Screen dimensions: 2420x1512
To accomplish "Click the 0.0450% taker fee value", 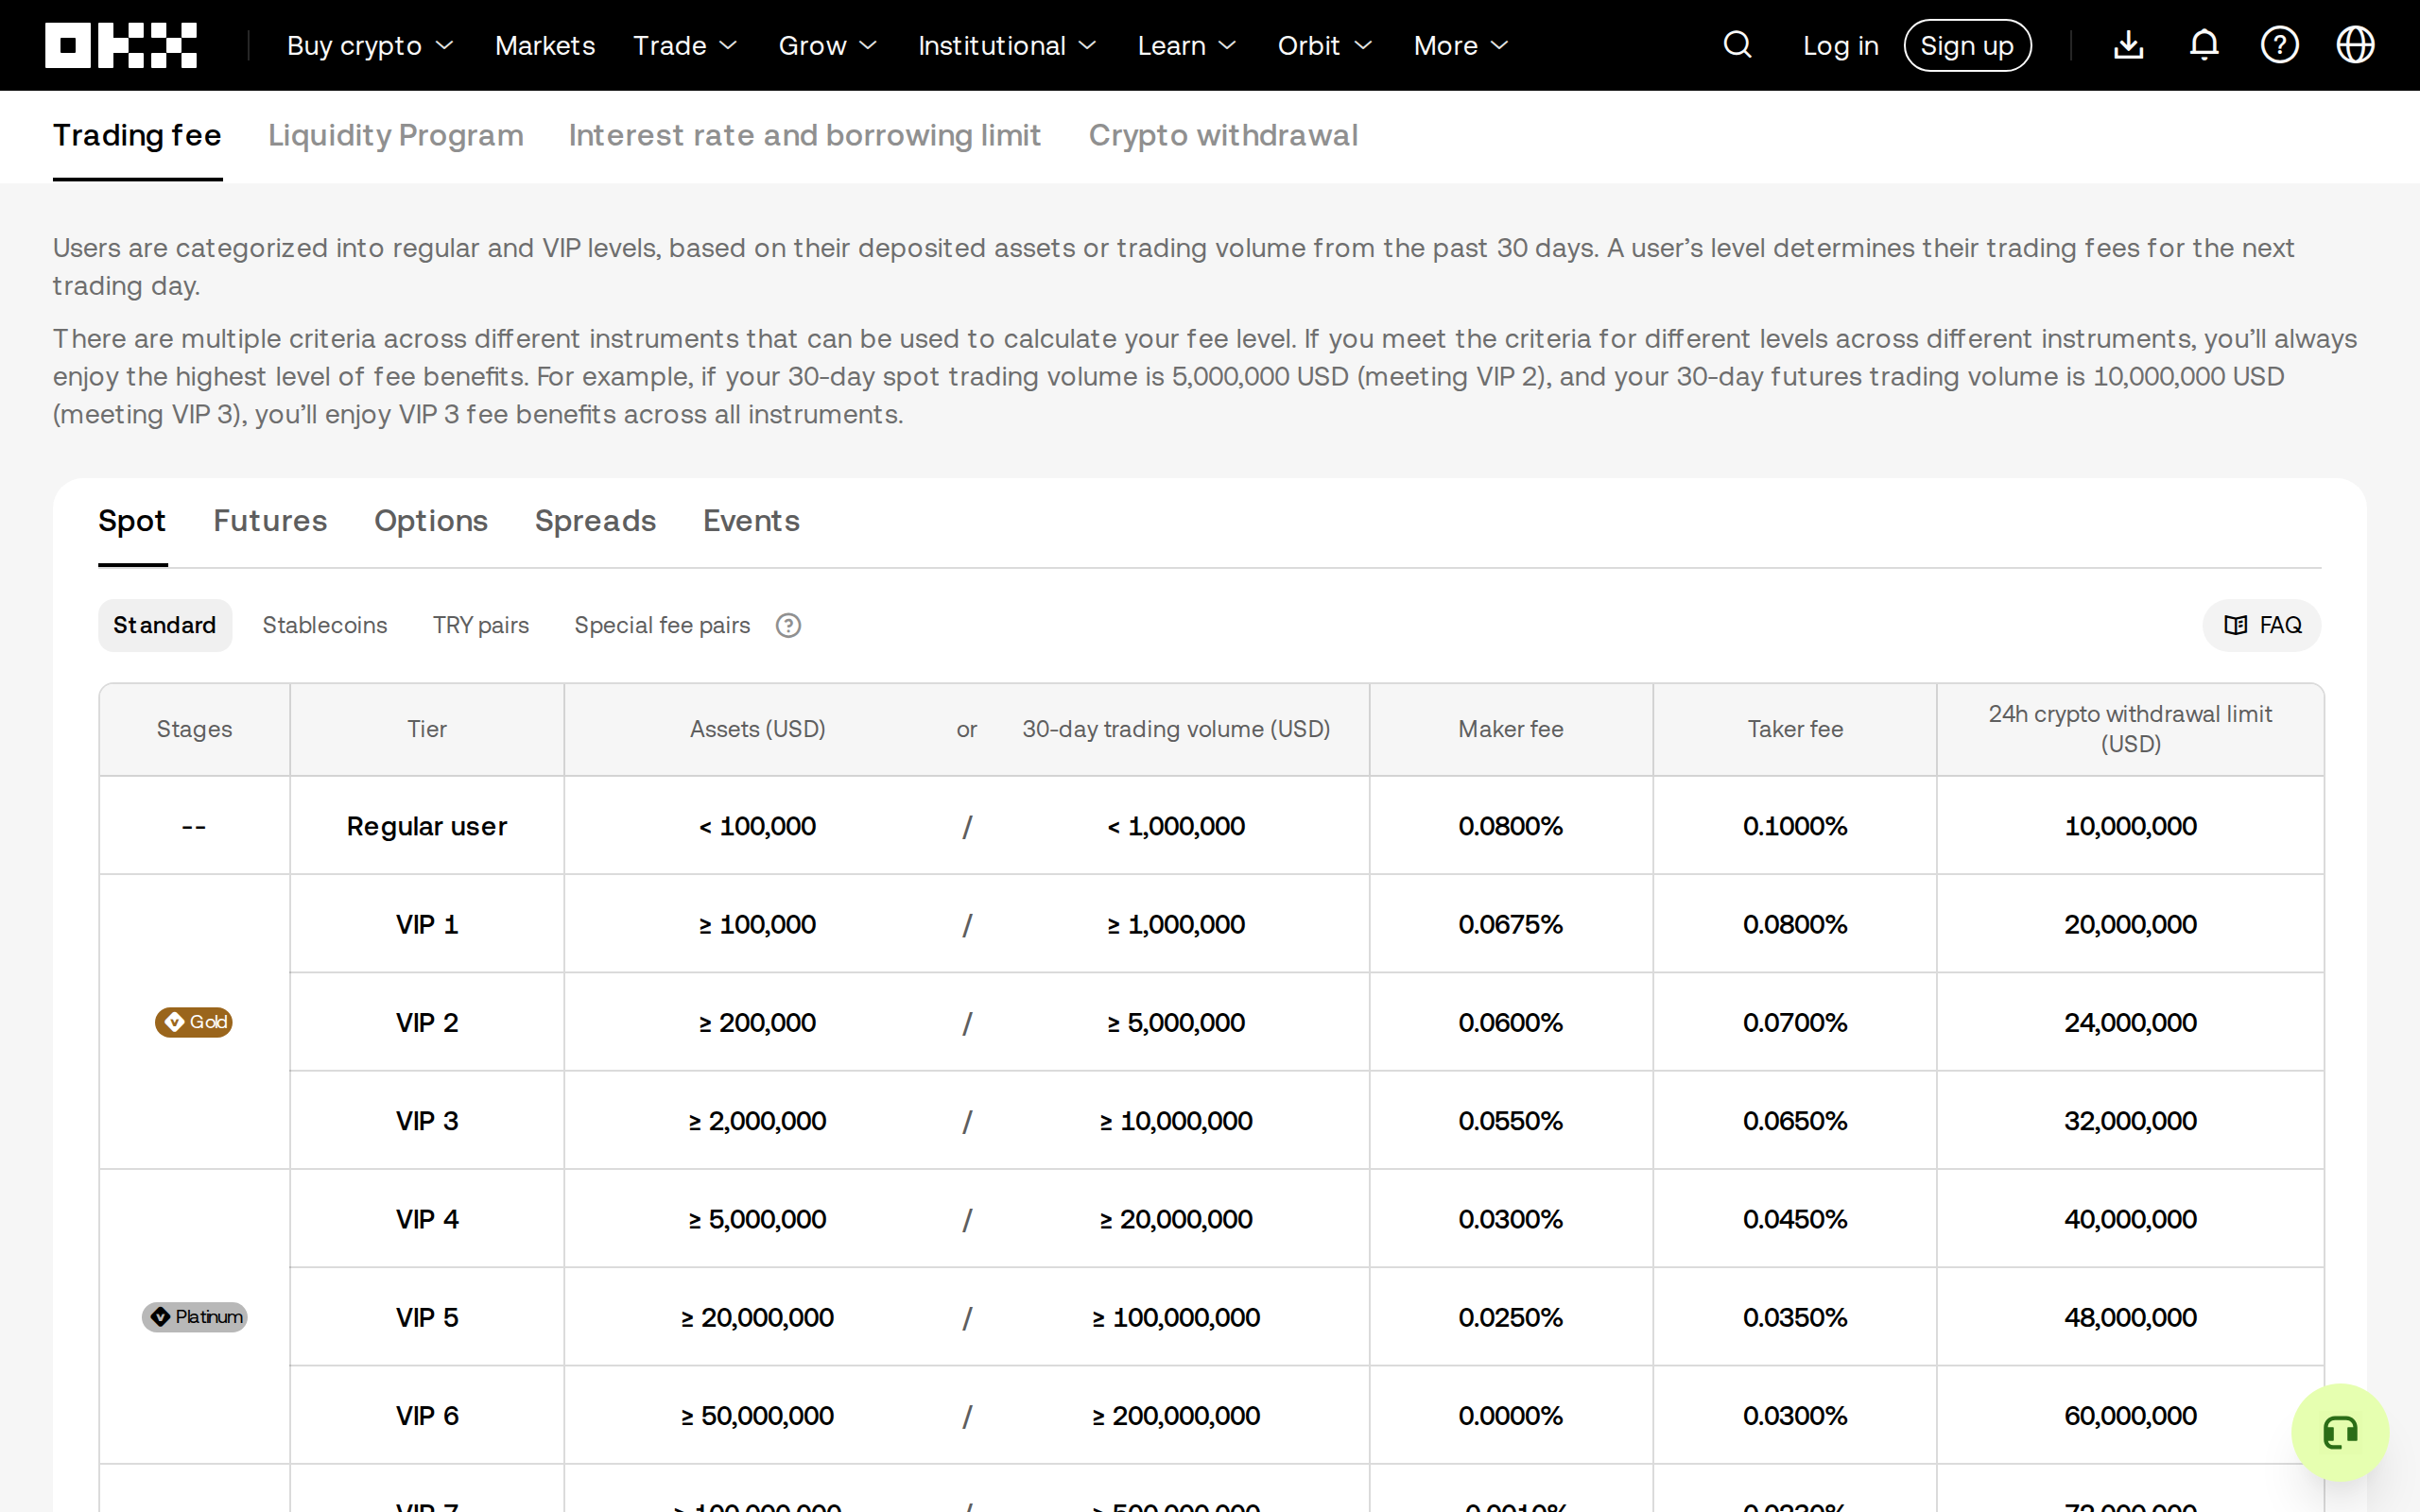I will 1795,1219.
